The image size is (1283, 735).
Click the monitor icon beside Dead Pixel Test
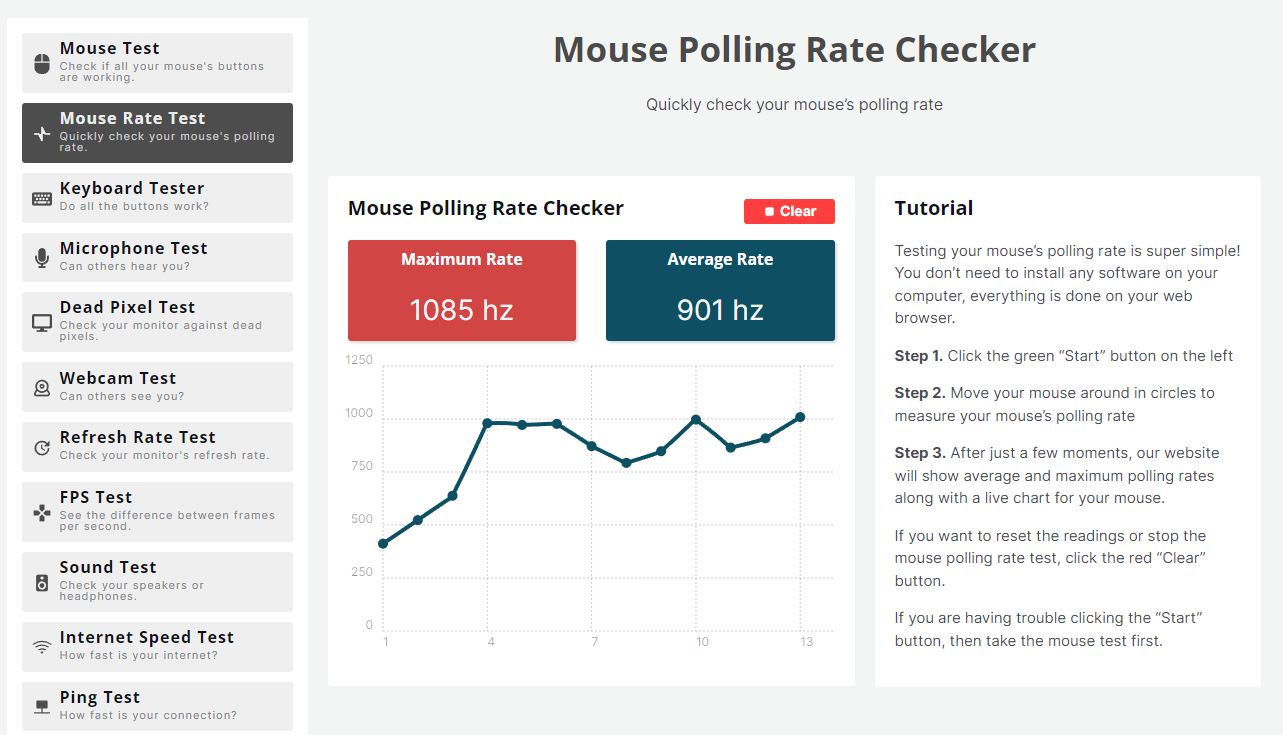point(42,323)
